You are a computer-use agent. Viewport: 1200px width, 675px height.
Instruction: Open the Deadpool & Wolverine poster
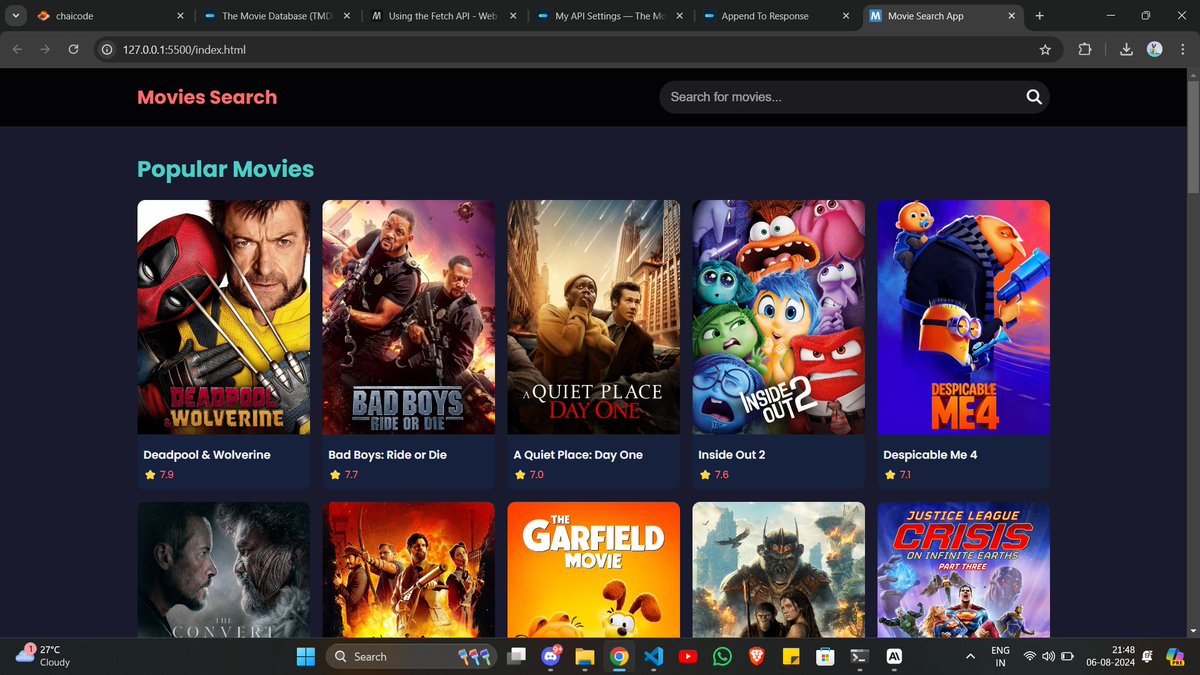(x=224, y=317)
